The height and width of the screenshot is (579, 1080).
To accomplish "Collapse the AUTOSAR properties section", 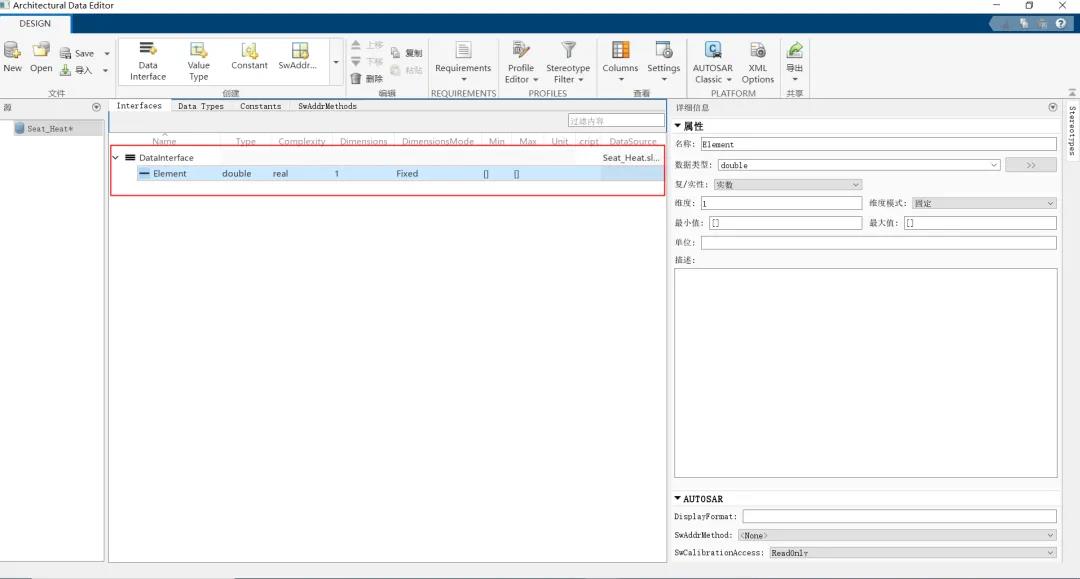I will coord(678,499).
